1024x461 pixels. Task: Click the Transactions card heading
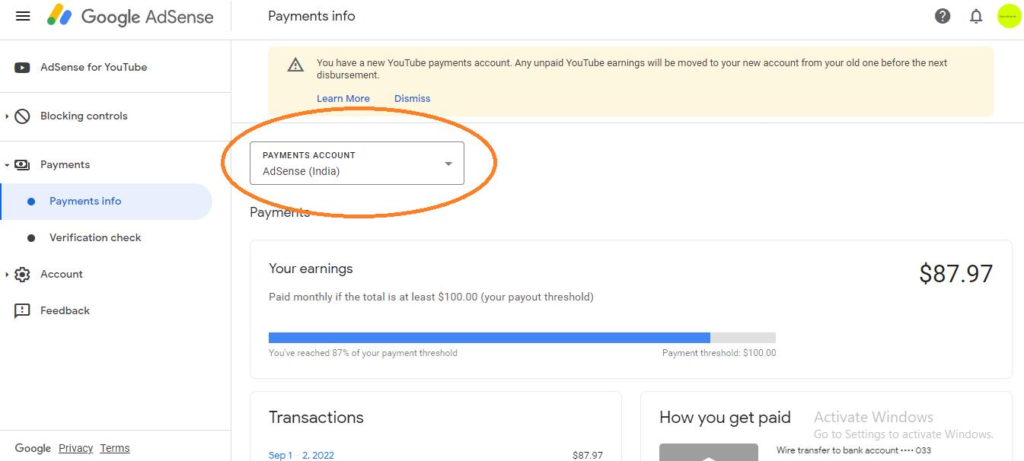coord(316,417)
